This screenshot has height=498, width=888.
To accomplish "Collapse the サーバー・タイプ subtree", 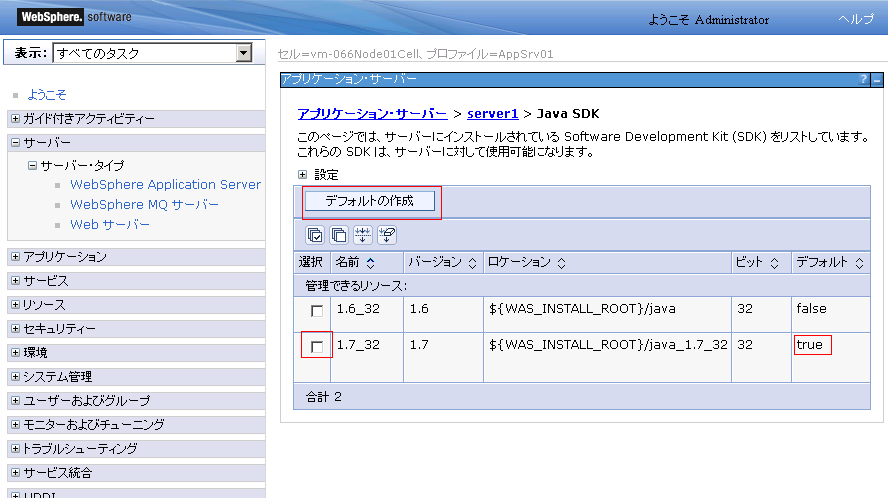I will (32, 165).
